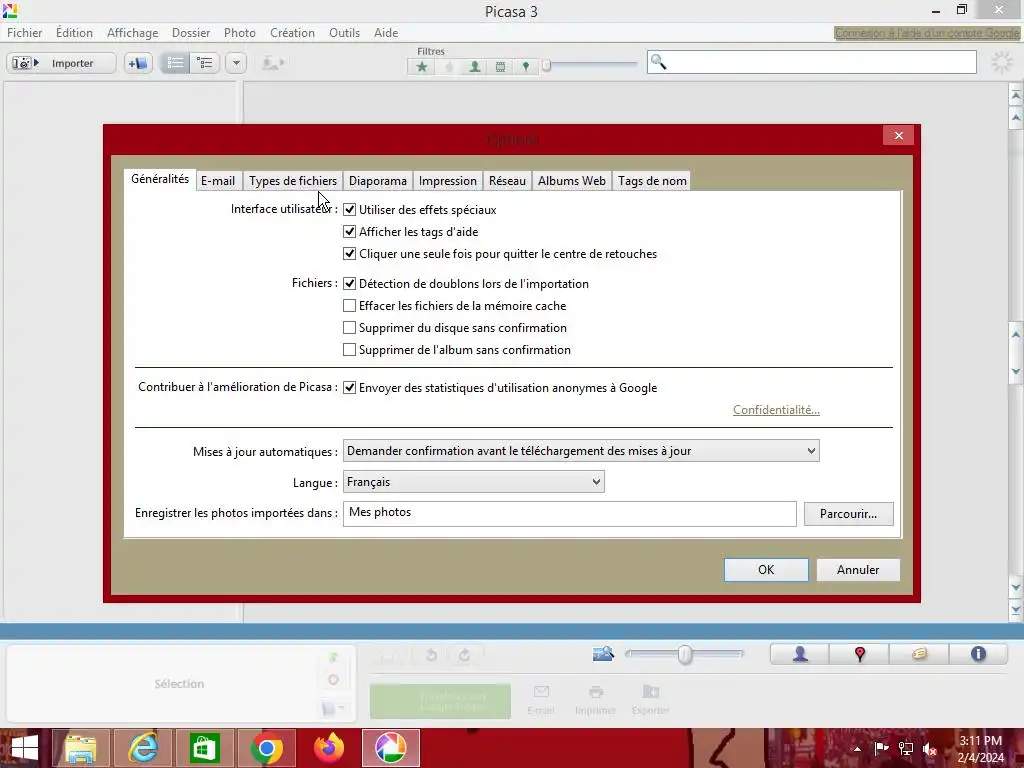Screen dimensions: 1024x768
Task: Switch to the E-mail tab
Action: click(217, 181)
